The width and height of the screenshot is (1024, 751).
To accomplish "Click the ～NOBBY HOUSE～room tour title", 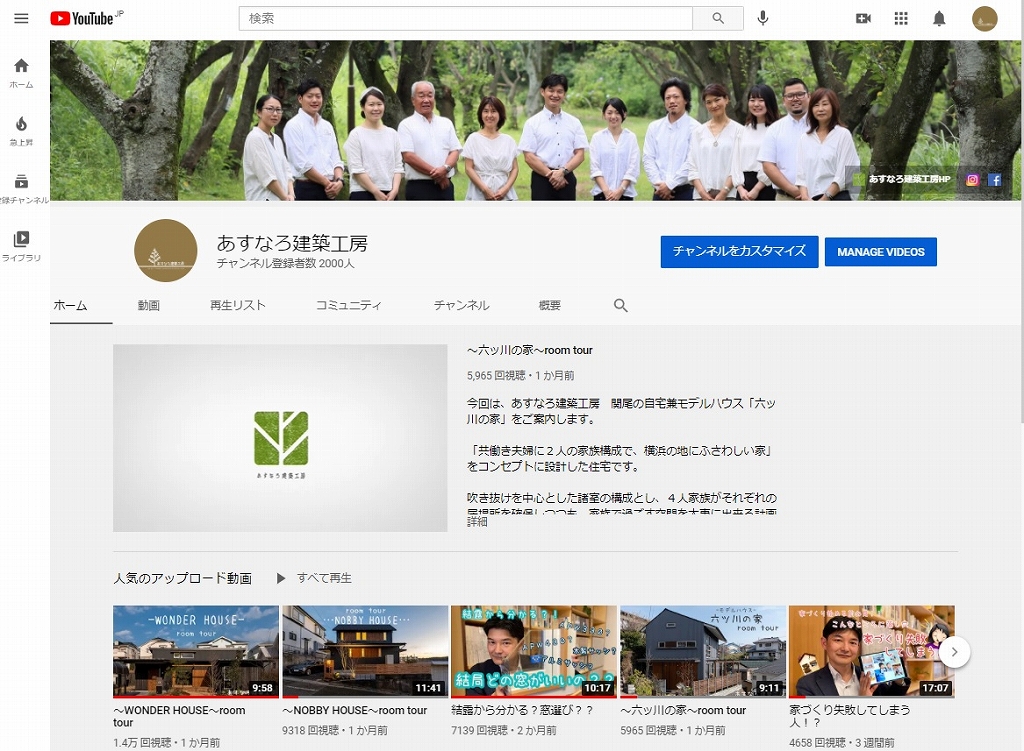I will (x=355, y=711).
